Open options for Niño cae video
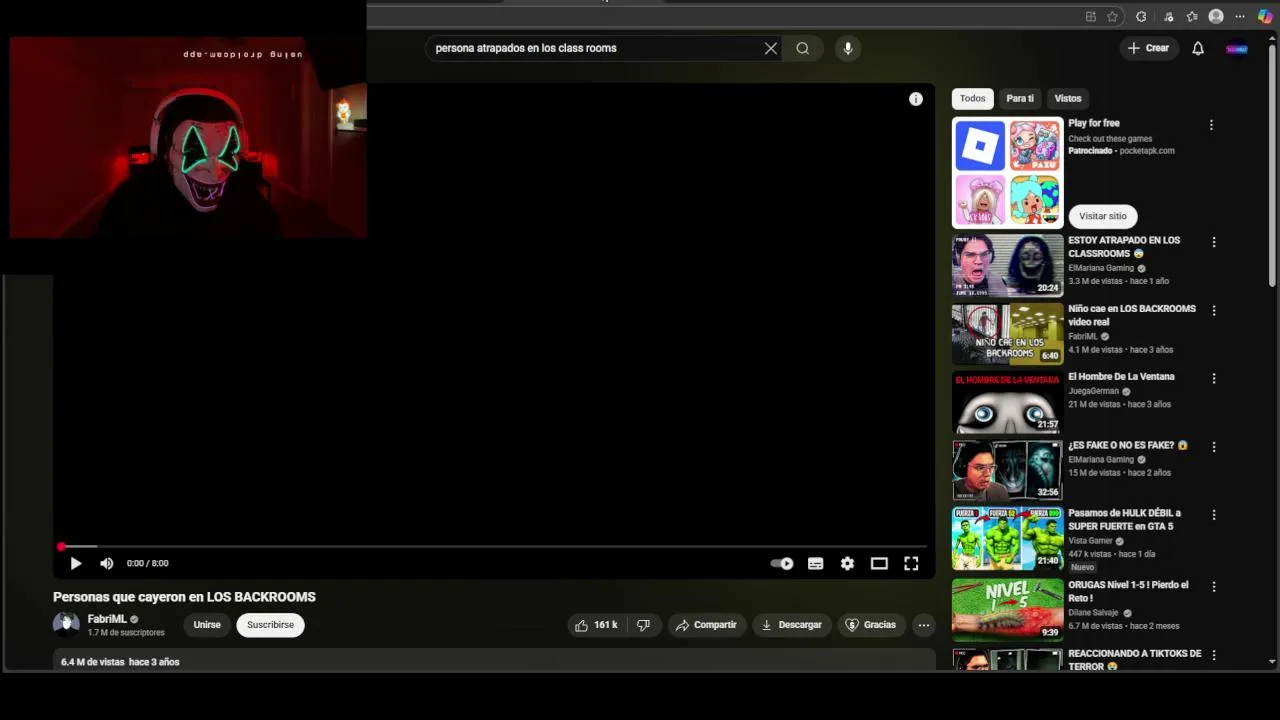The image size is (1280, 720). coord(1214,311)
